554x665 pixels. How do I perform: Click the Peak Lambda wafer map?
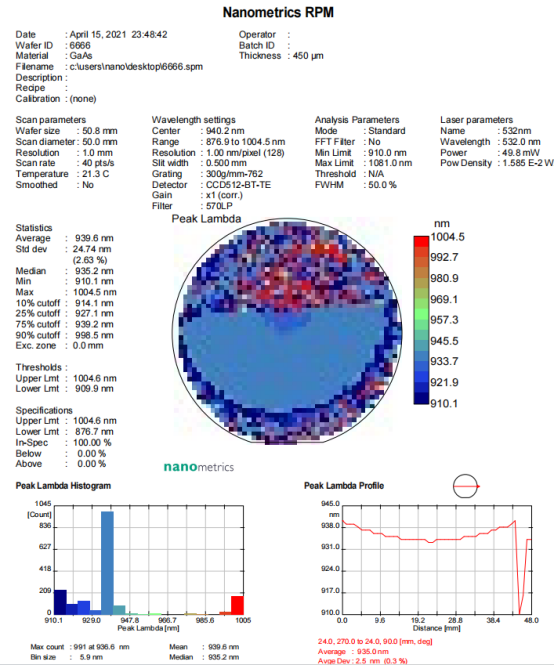click(287, 331)
